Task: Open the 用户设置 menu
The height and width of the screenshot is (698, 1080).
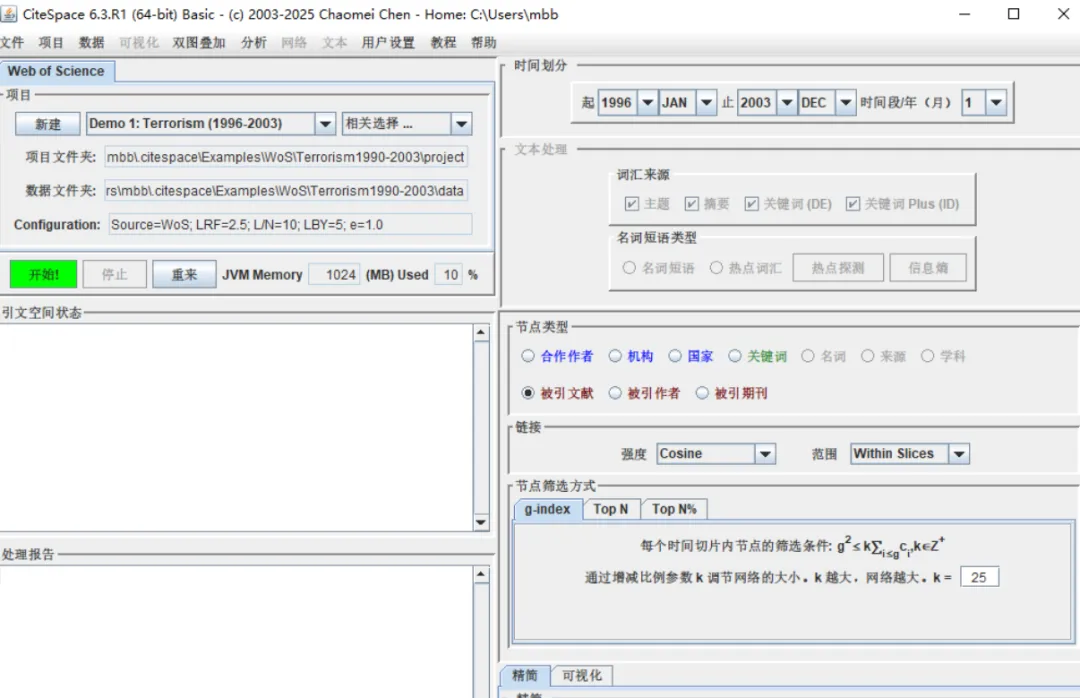Action: [388, 43]
